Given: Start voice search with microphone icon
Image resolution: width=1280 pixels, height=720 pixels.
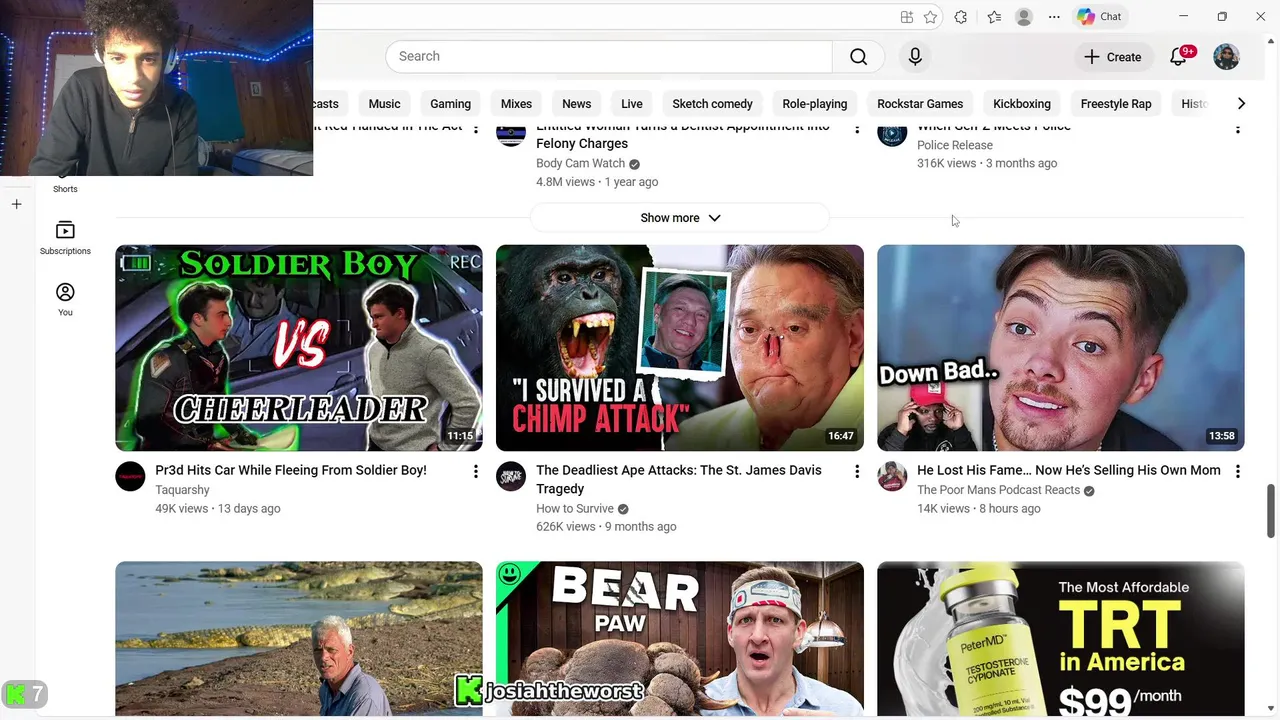Looking at the screenshot, I should pyautogui.click(x=915, y=56).
